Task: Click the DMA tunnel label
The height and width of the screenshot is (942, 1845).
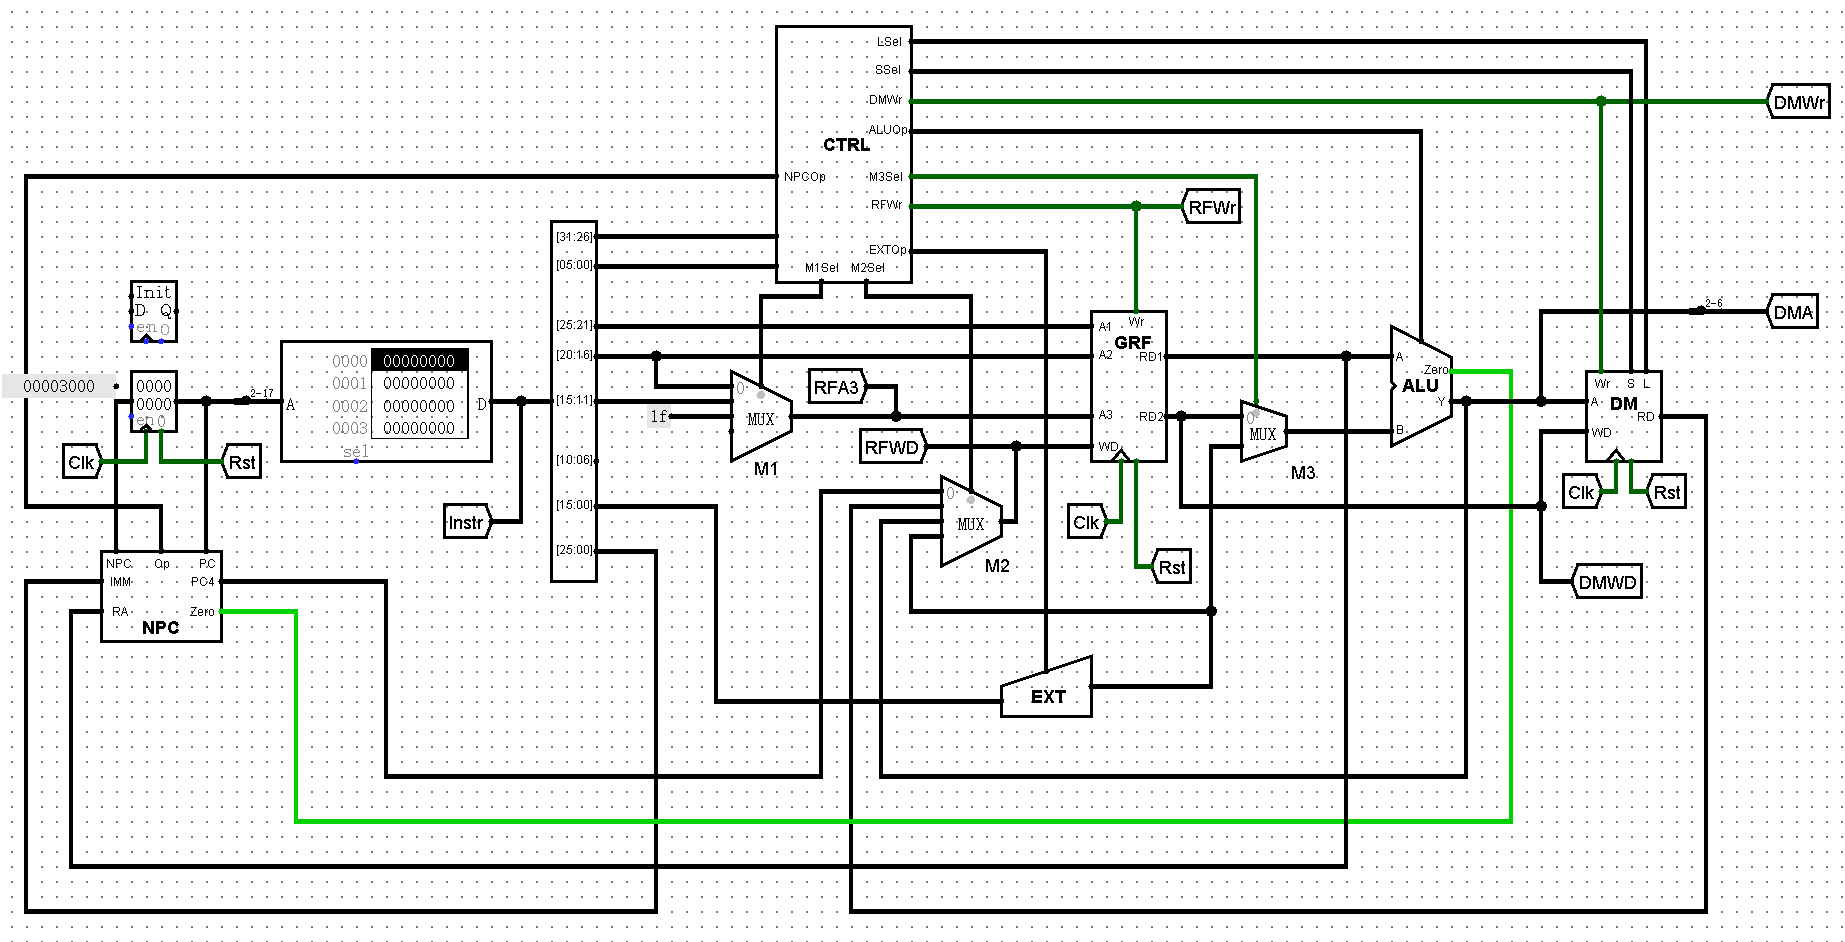Action: [x=1792, y=312]
